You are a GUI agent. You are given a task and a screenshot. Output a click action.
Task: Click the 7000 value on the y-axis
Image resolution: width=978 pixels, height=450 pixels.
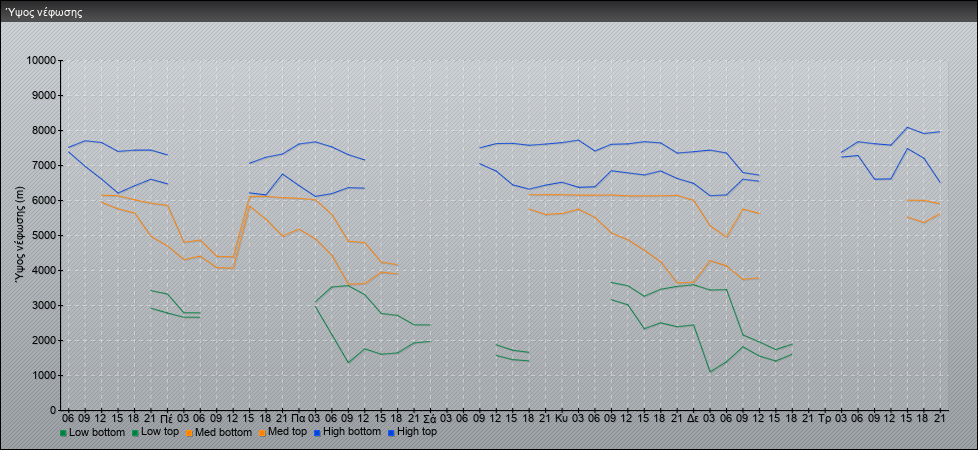[x=44, y=165]
